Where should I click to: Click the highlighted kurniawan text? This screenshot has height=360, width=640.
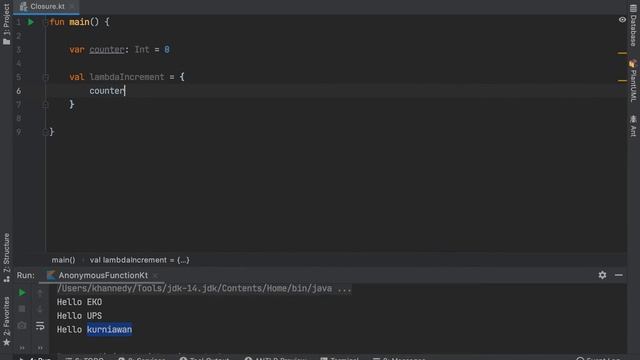click(109, 330)
